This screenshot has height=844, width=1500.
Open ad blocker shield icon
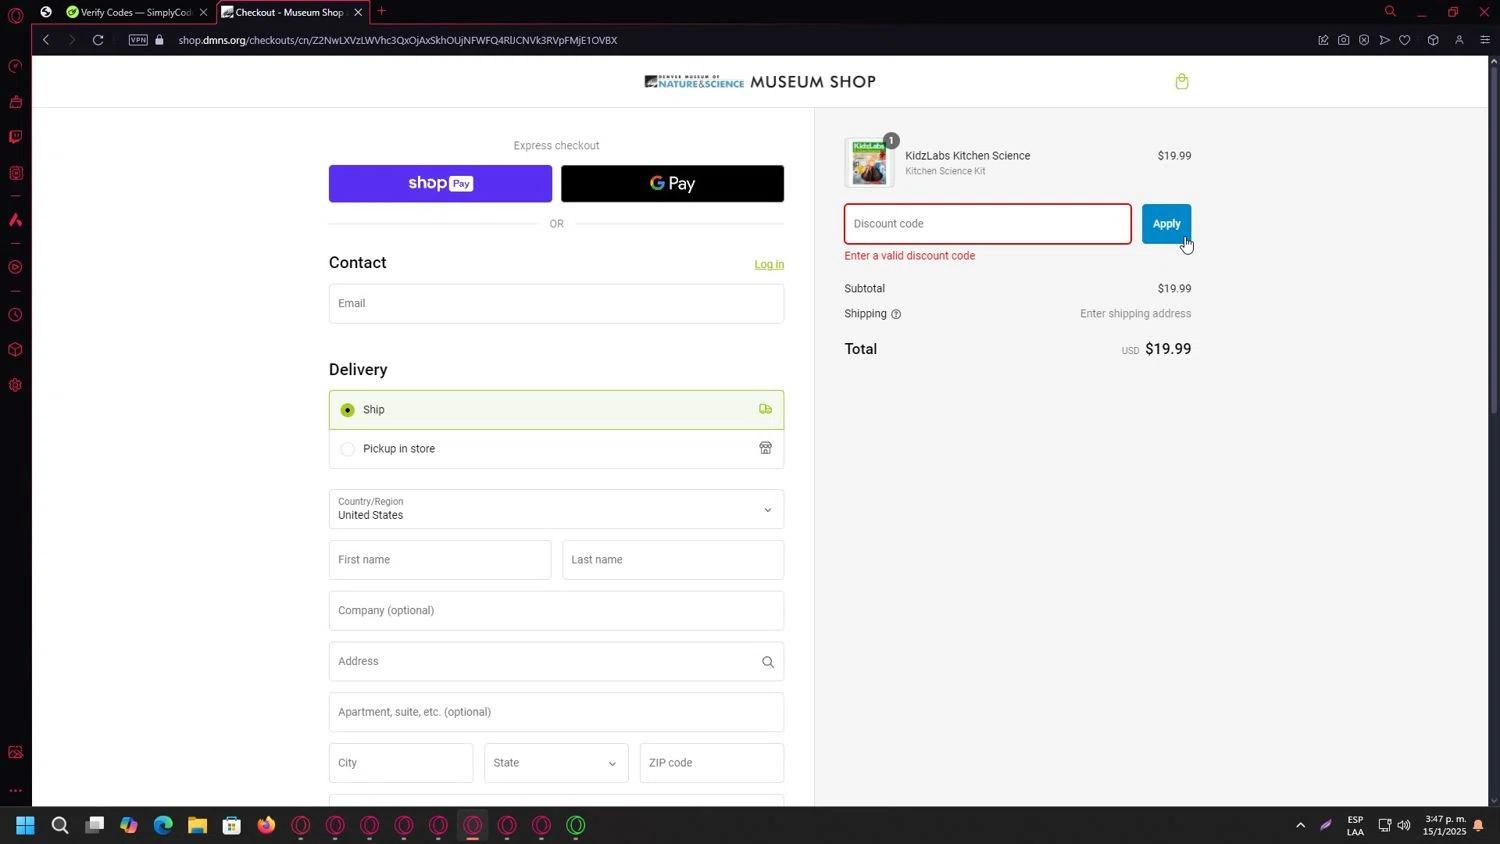coord(1364,40)
